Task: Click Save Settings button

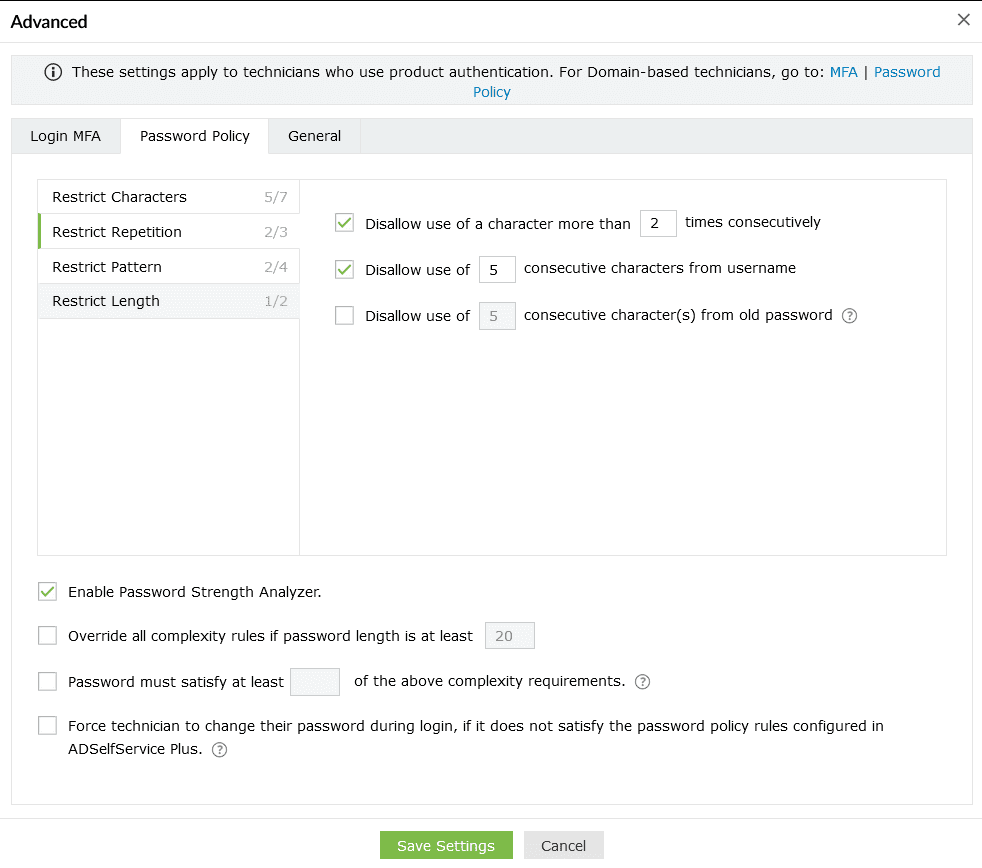Action: coord(446,845)
